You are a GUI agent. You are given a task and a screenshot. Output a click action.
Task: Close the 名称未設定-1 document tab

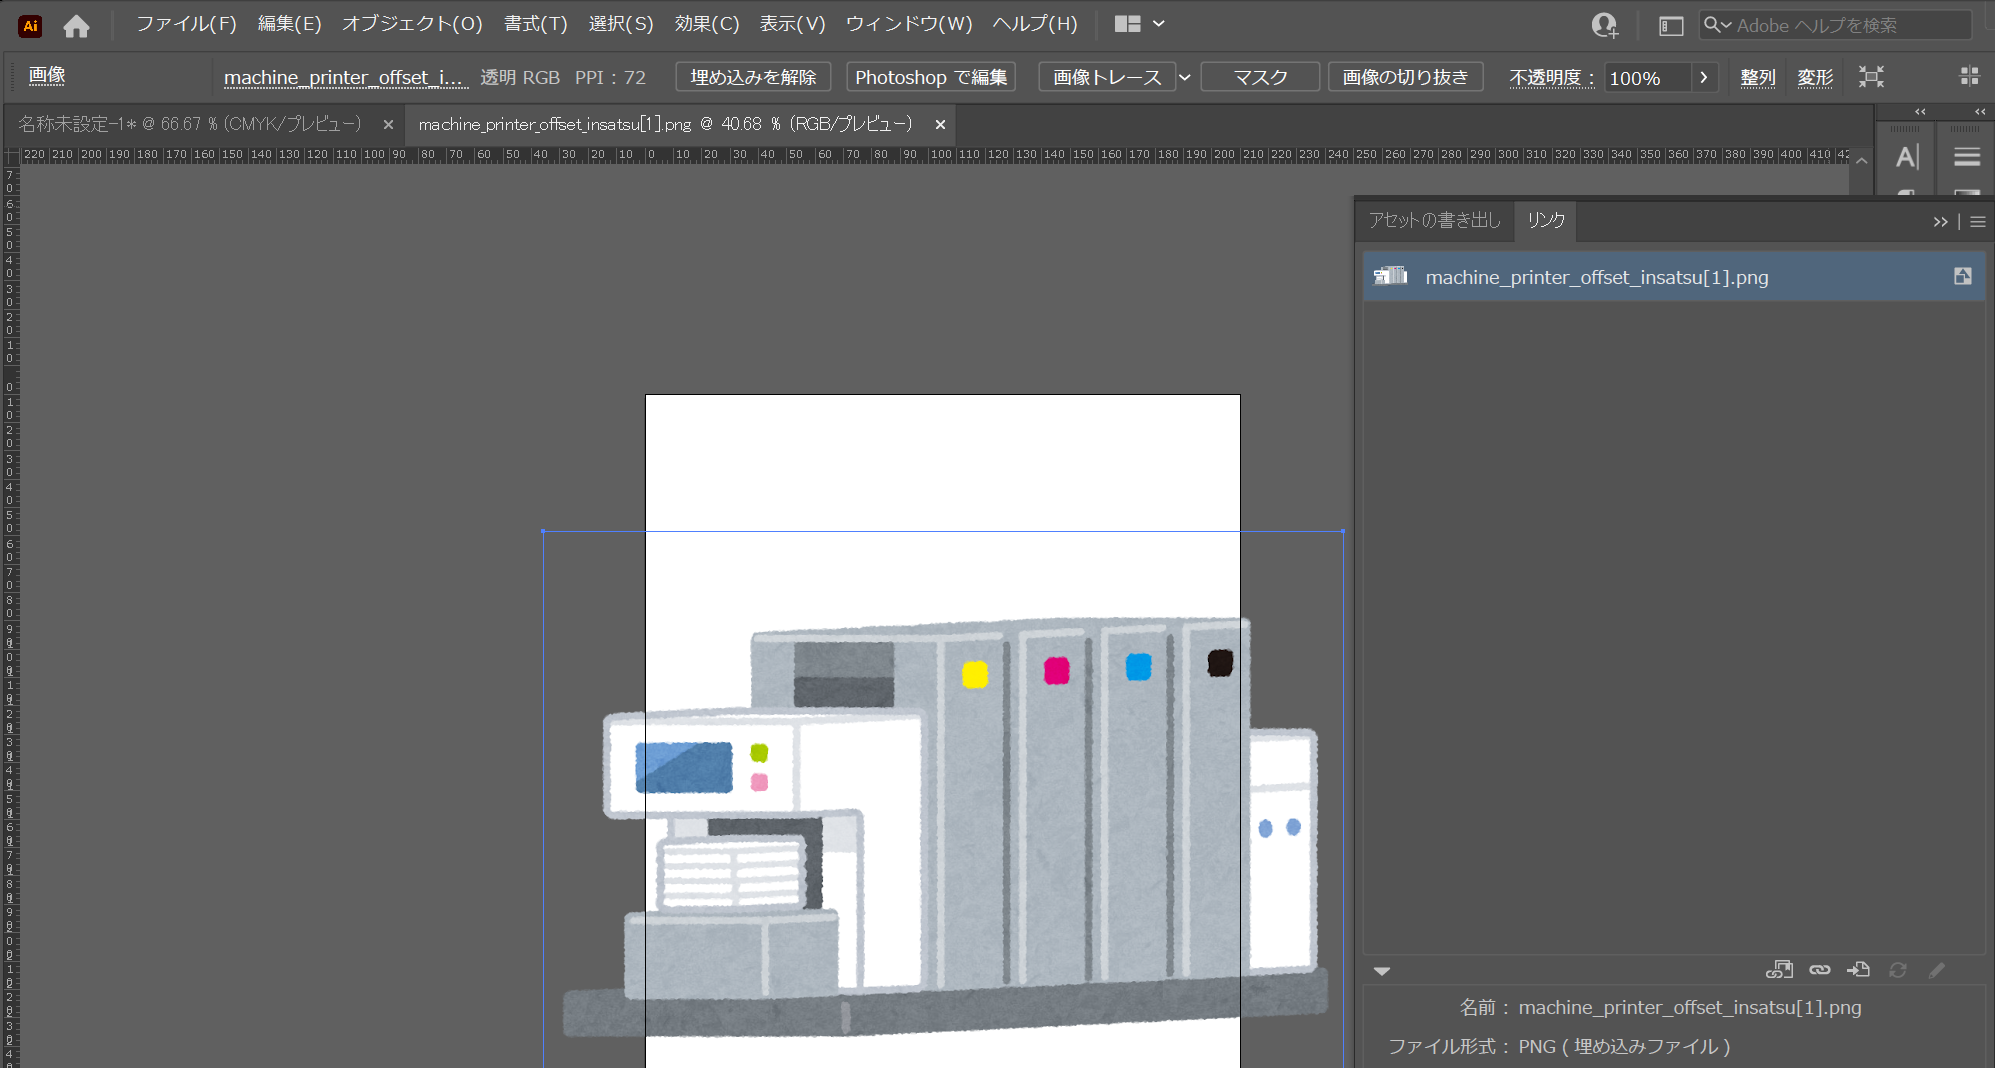388,125
